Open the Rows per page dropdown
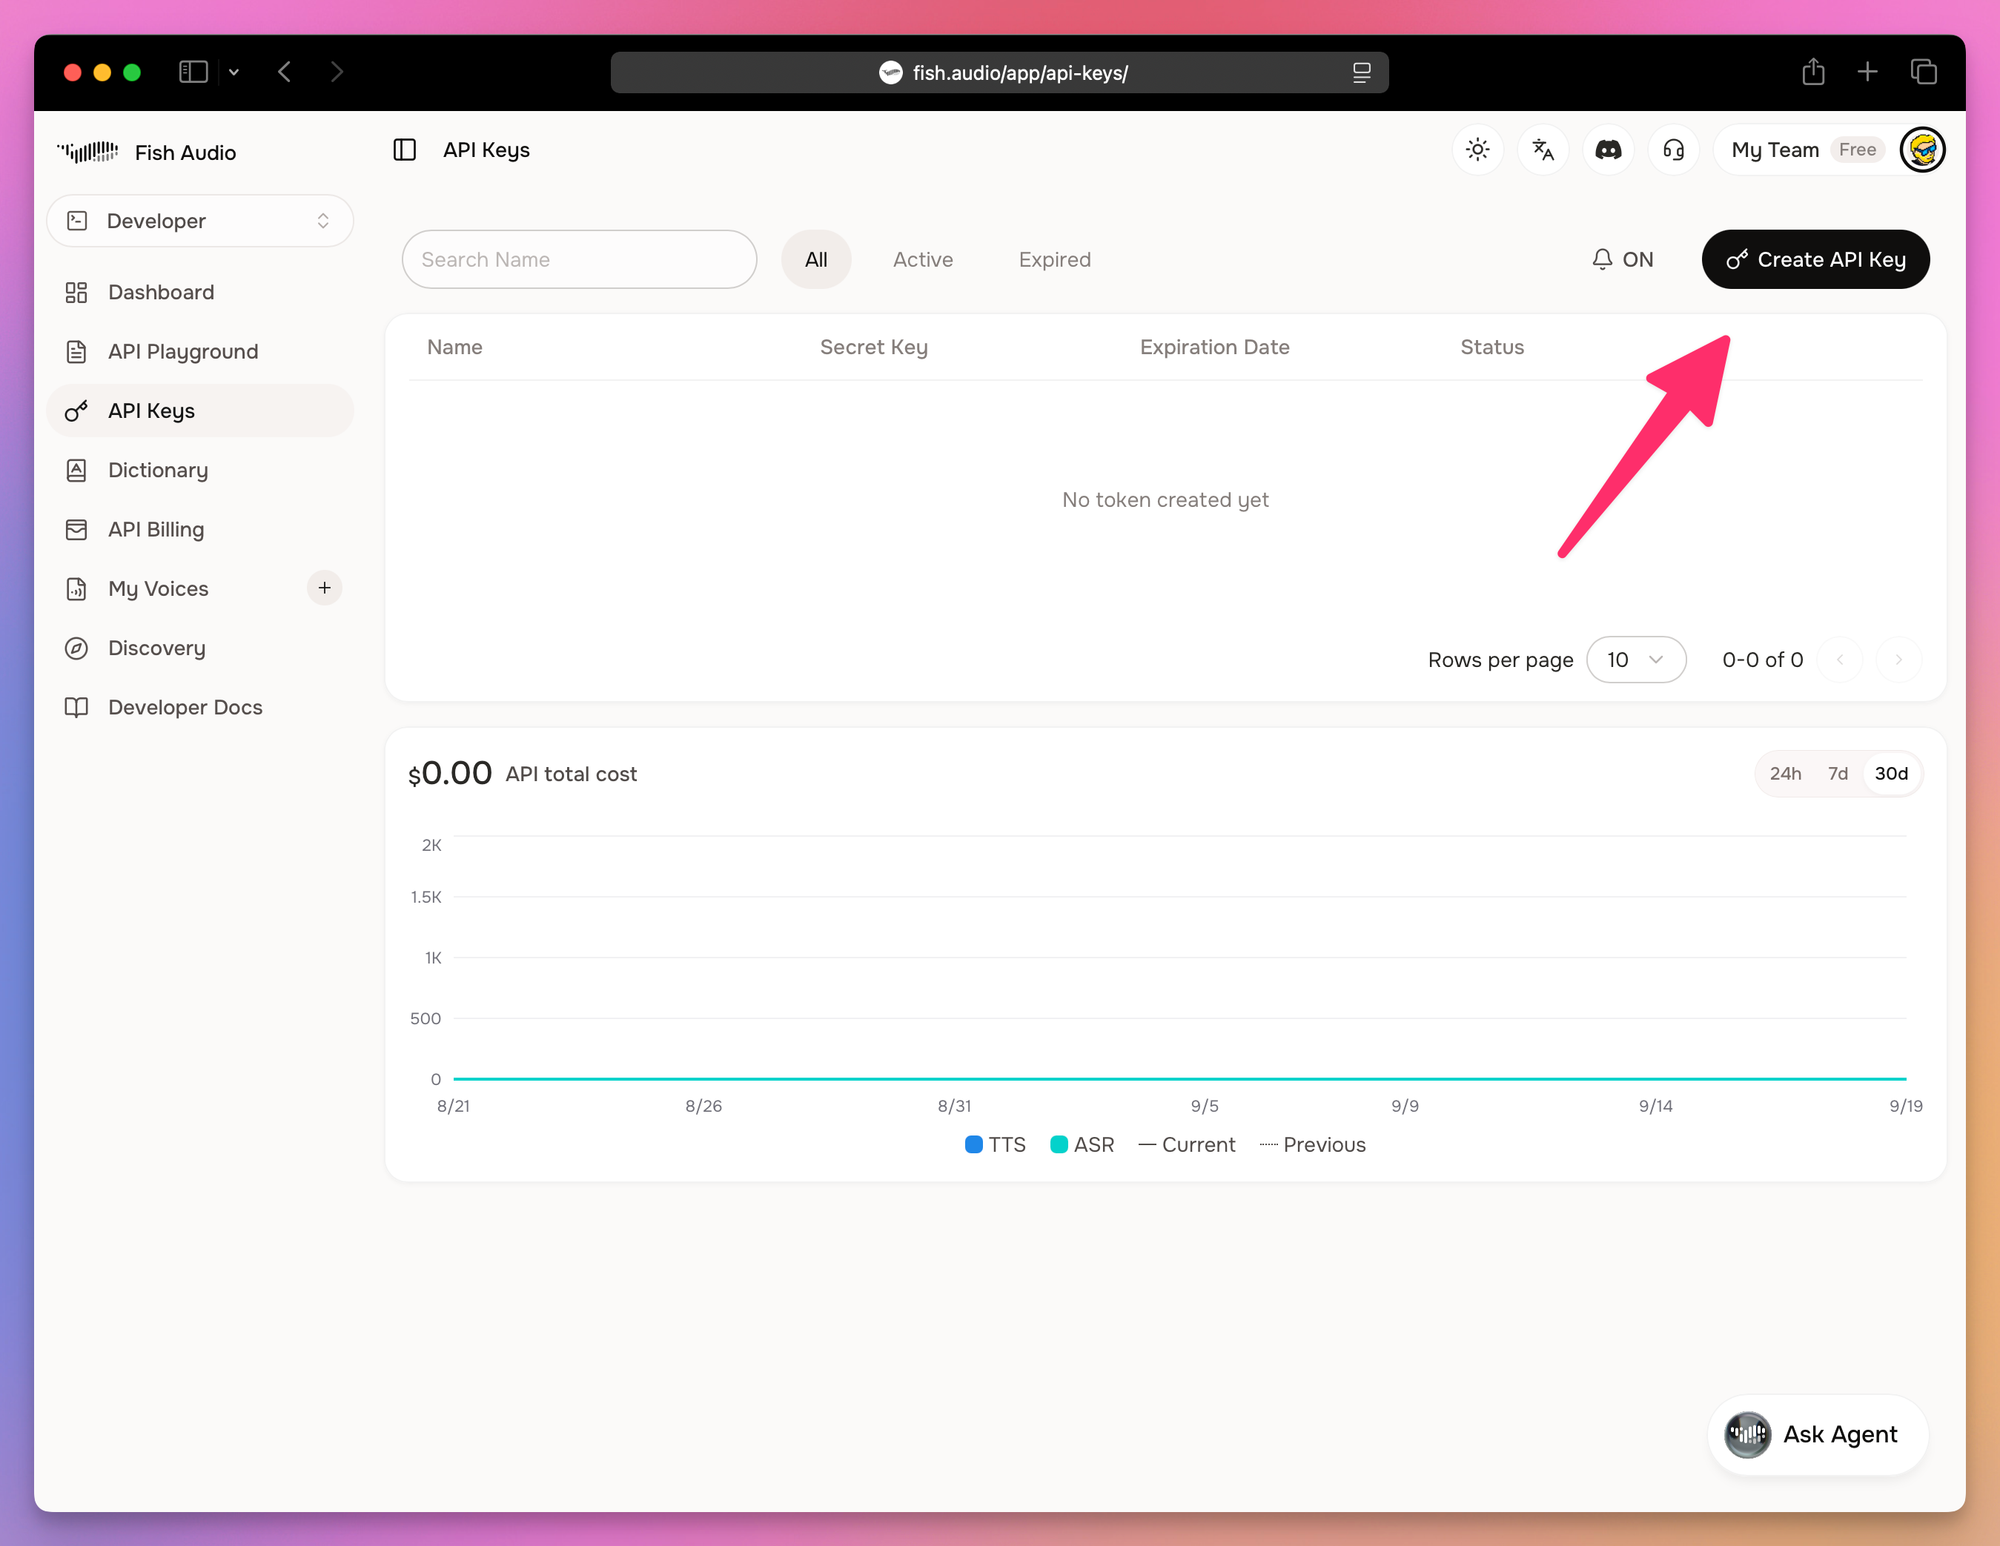This screenshot has width=2000, height=1546. (1636, 660)
